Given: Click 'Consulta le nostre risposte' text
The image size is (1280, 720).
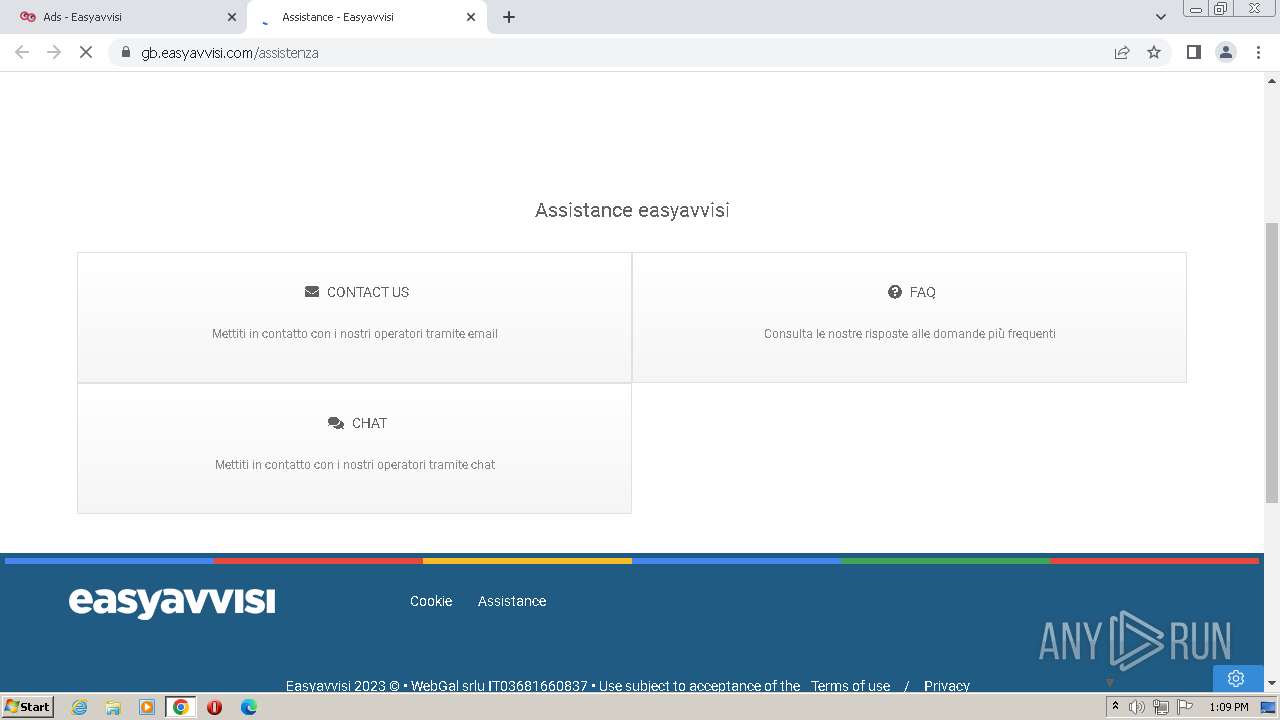Looking at the screenshot, I should [x=910, y=334].
